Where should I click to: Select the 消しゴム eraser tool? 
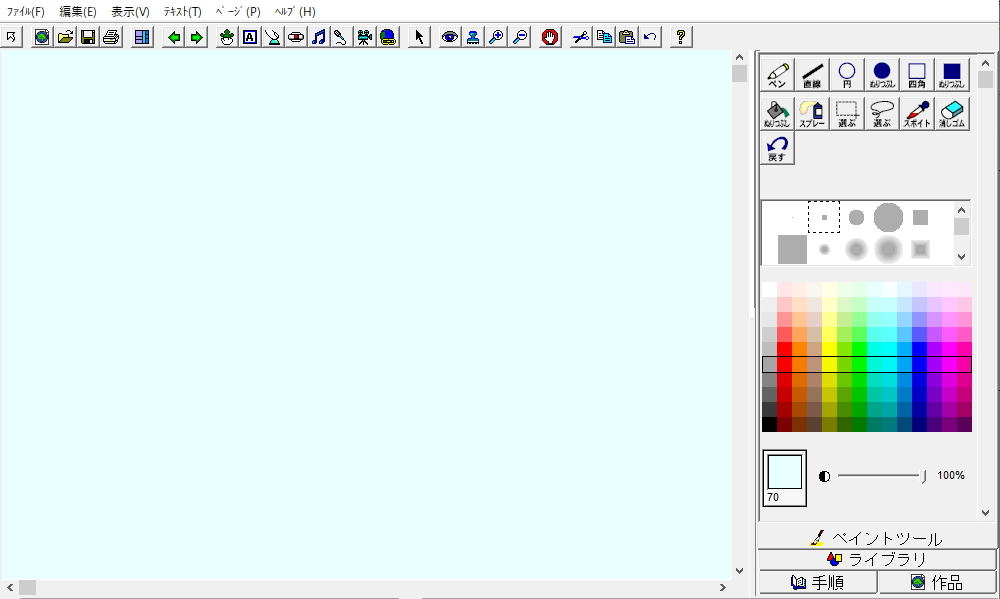(x=952, y=114)
